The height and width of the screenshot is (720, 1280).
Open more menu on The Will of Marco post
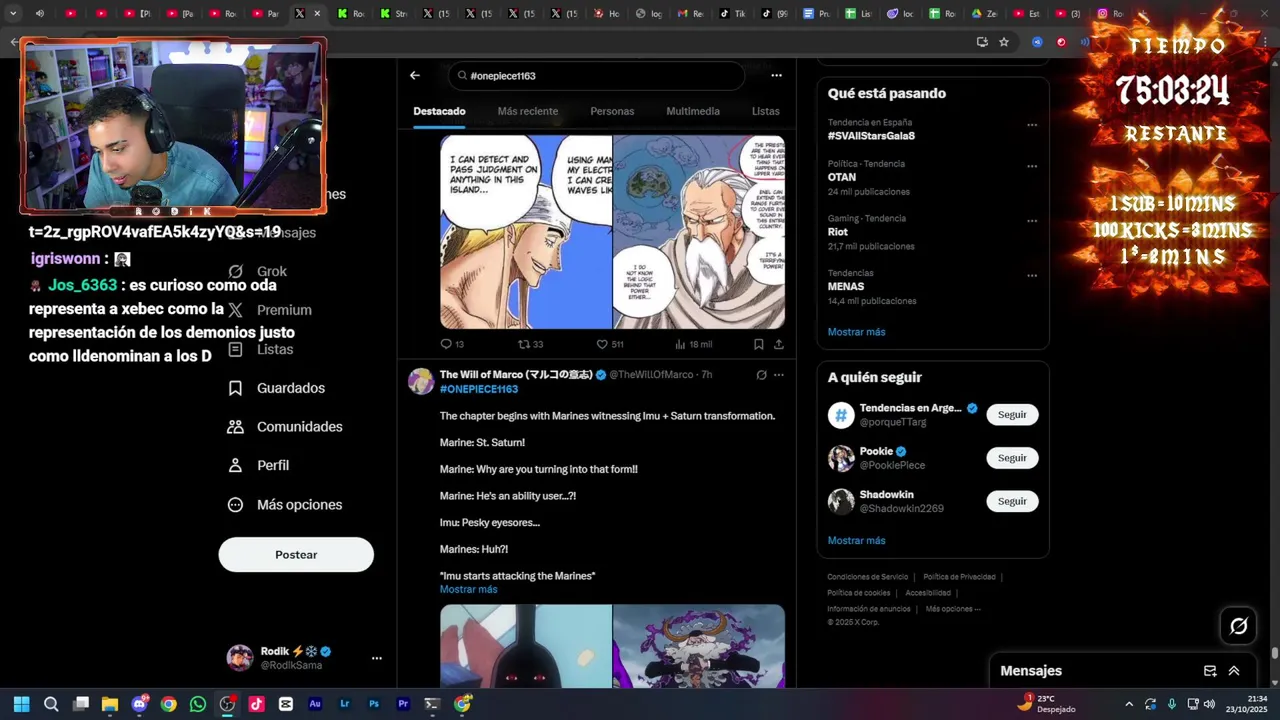779,375
